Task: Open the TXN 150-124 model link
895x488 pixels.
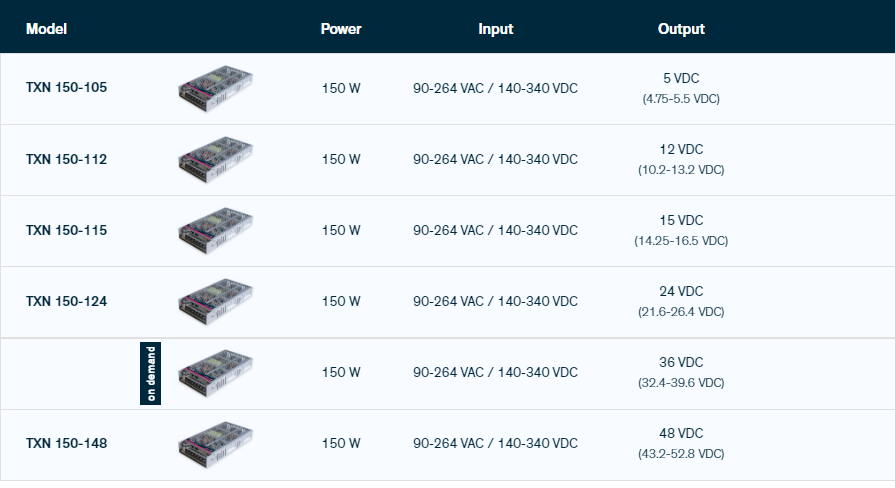Action: click(66, 301)
